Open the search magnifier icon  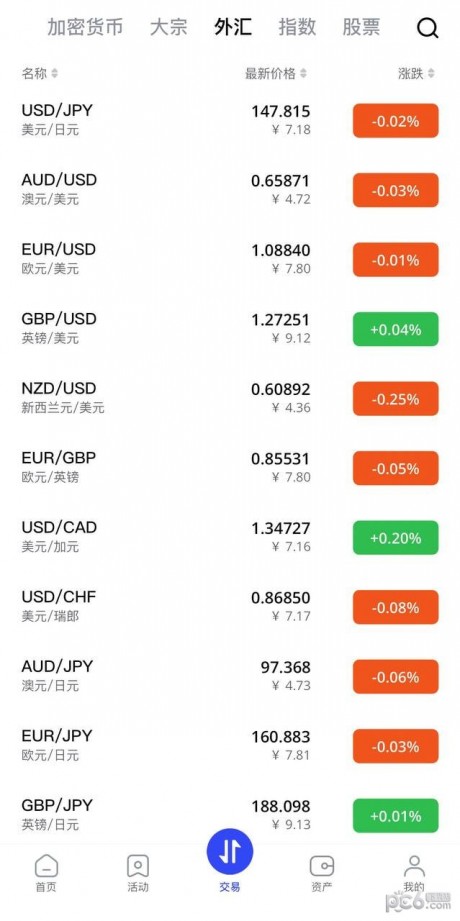point(428,28)
